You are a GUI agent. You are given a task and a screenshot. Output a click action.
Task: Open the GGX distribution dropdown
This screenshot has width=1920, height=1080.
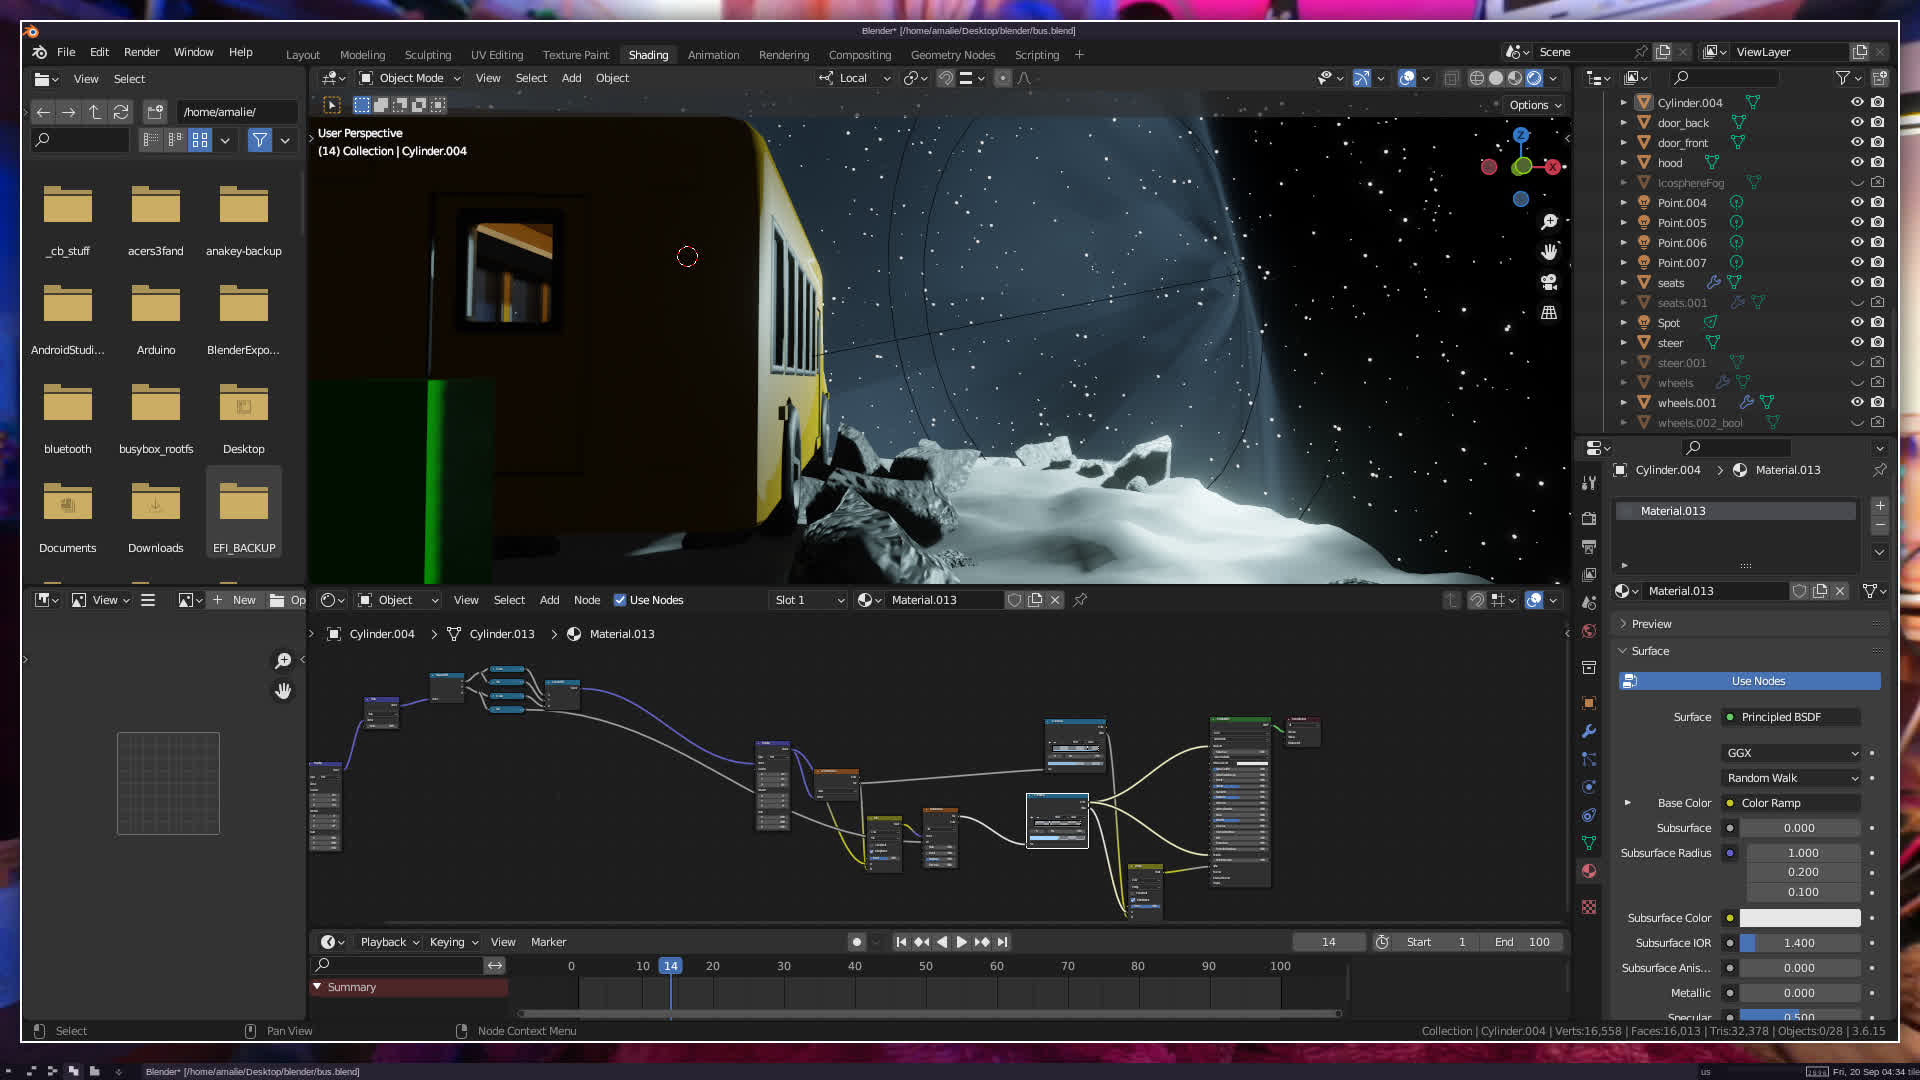pyautogui.click(x=1792, y=753)
